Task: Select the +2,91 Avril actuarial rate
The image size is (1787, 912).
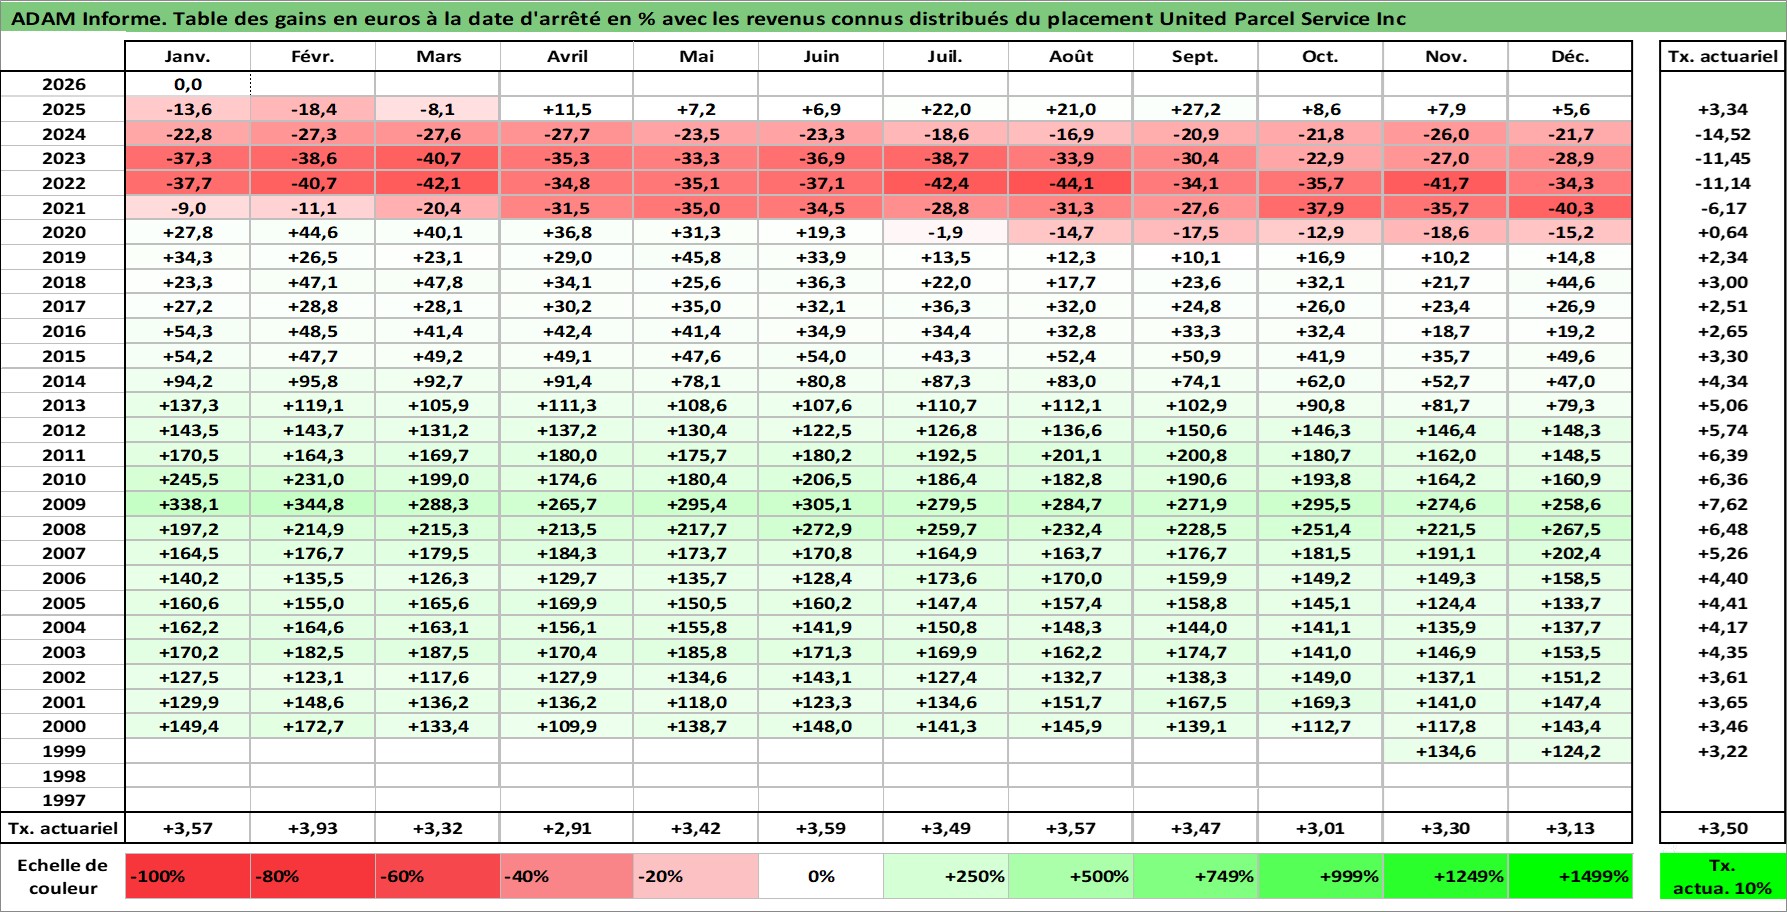Action: click(567, 828)
